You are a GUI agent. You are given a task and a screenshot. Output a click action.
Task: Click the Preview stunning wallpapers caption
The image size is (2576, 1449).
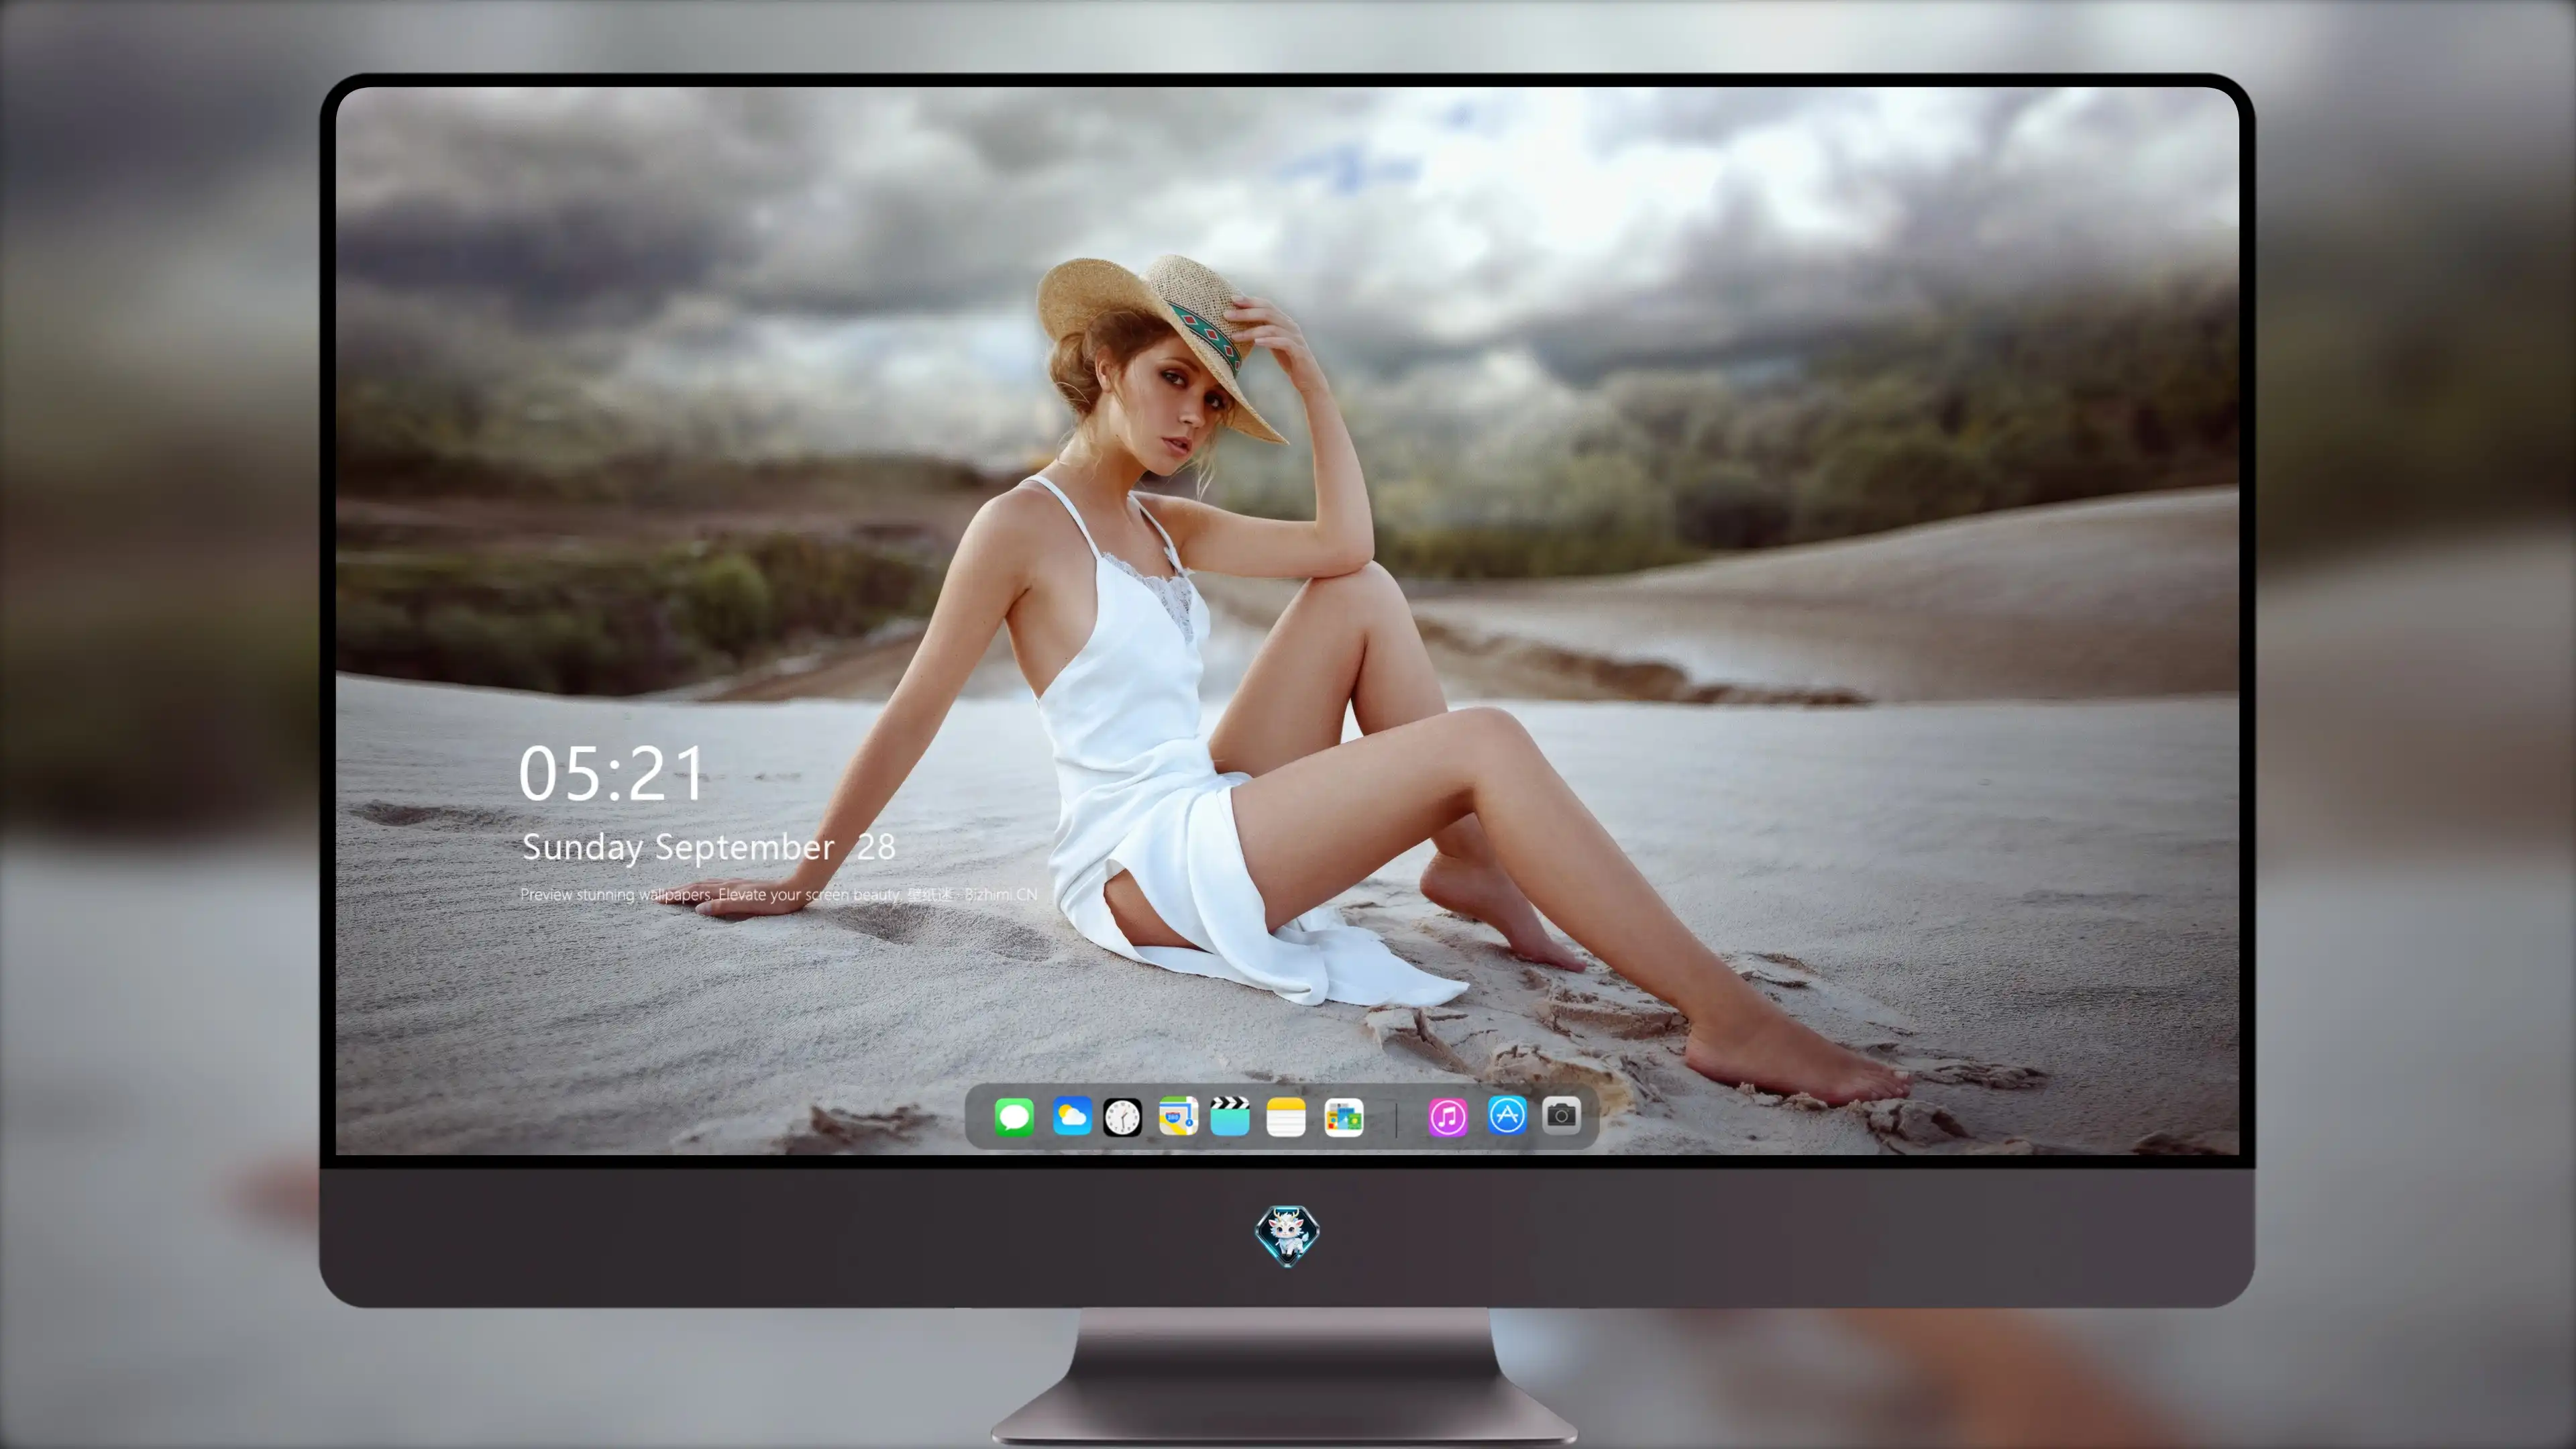click(x=778, y=894)
